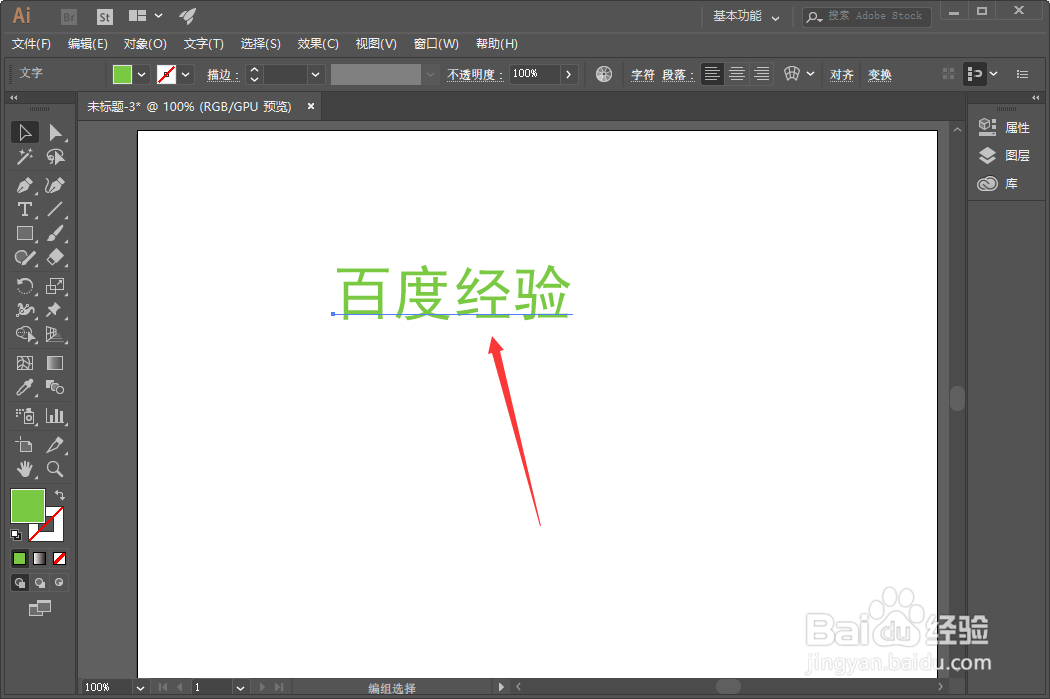Select the Selection tool (black arrow)
Image resolution: width=1050 pixels, height=699 pixels.
coord(25,133)
